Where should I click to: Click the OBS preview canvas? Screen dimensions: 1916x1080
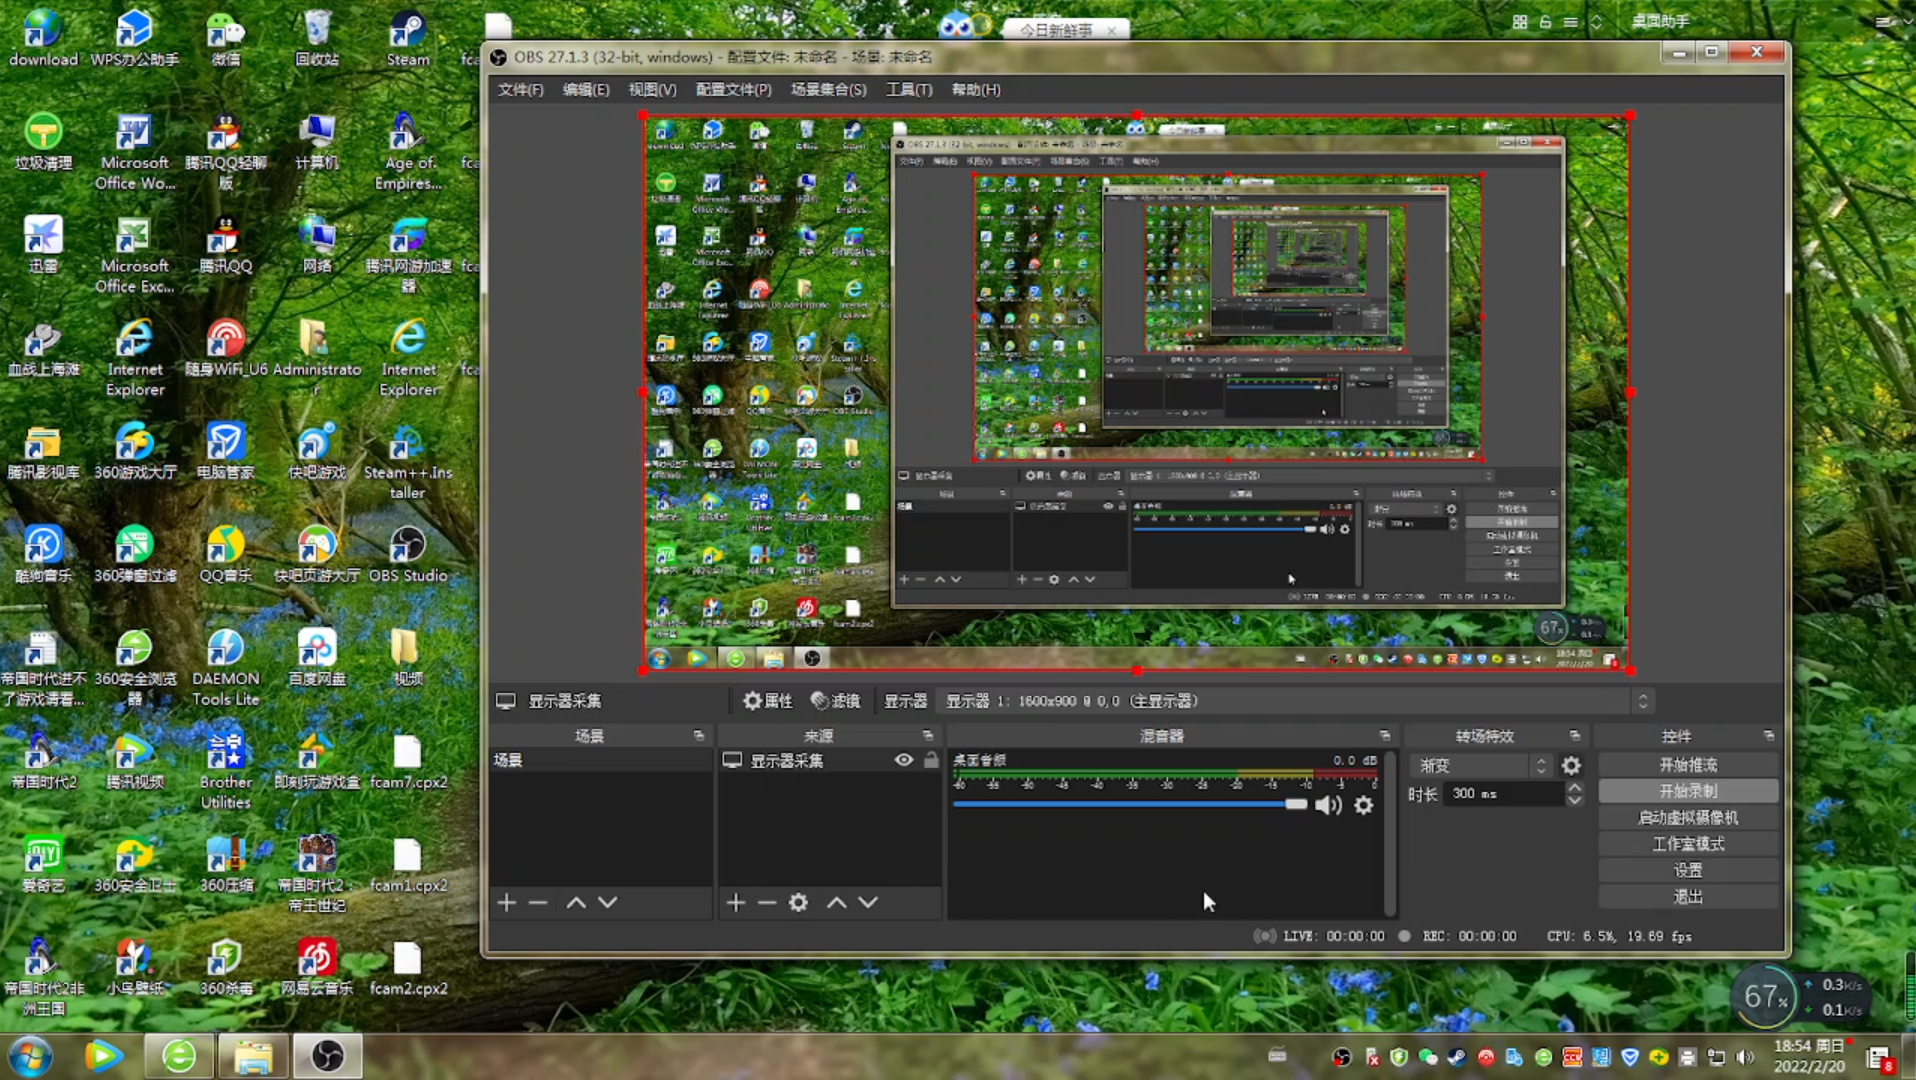pyautogui.click(x=1136, y=392)
